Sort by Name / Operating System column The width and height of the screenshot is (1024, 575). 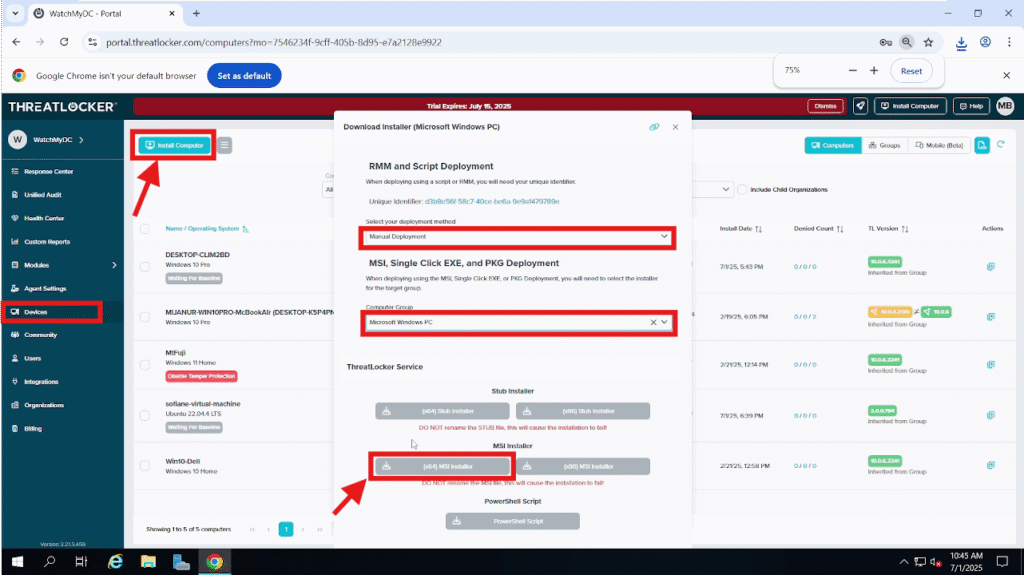coord(206,229)
